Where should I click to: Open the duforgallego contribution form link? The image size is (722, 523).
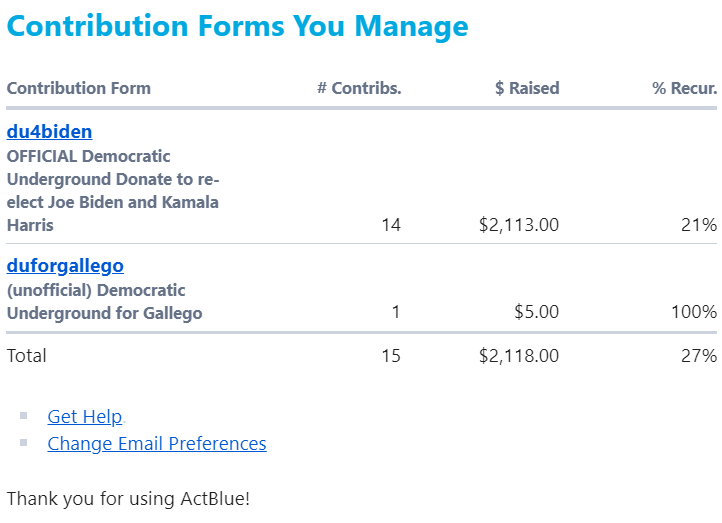pos(65,266)
